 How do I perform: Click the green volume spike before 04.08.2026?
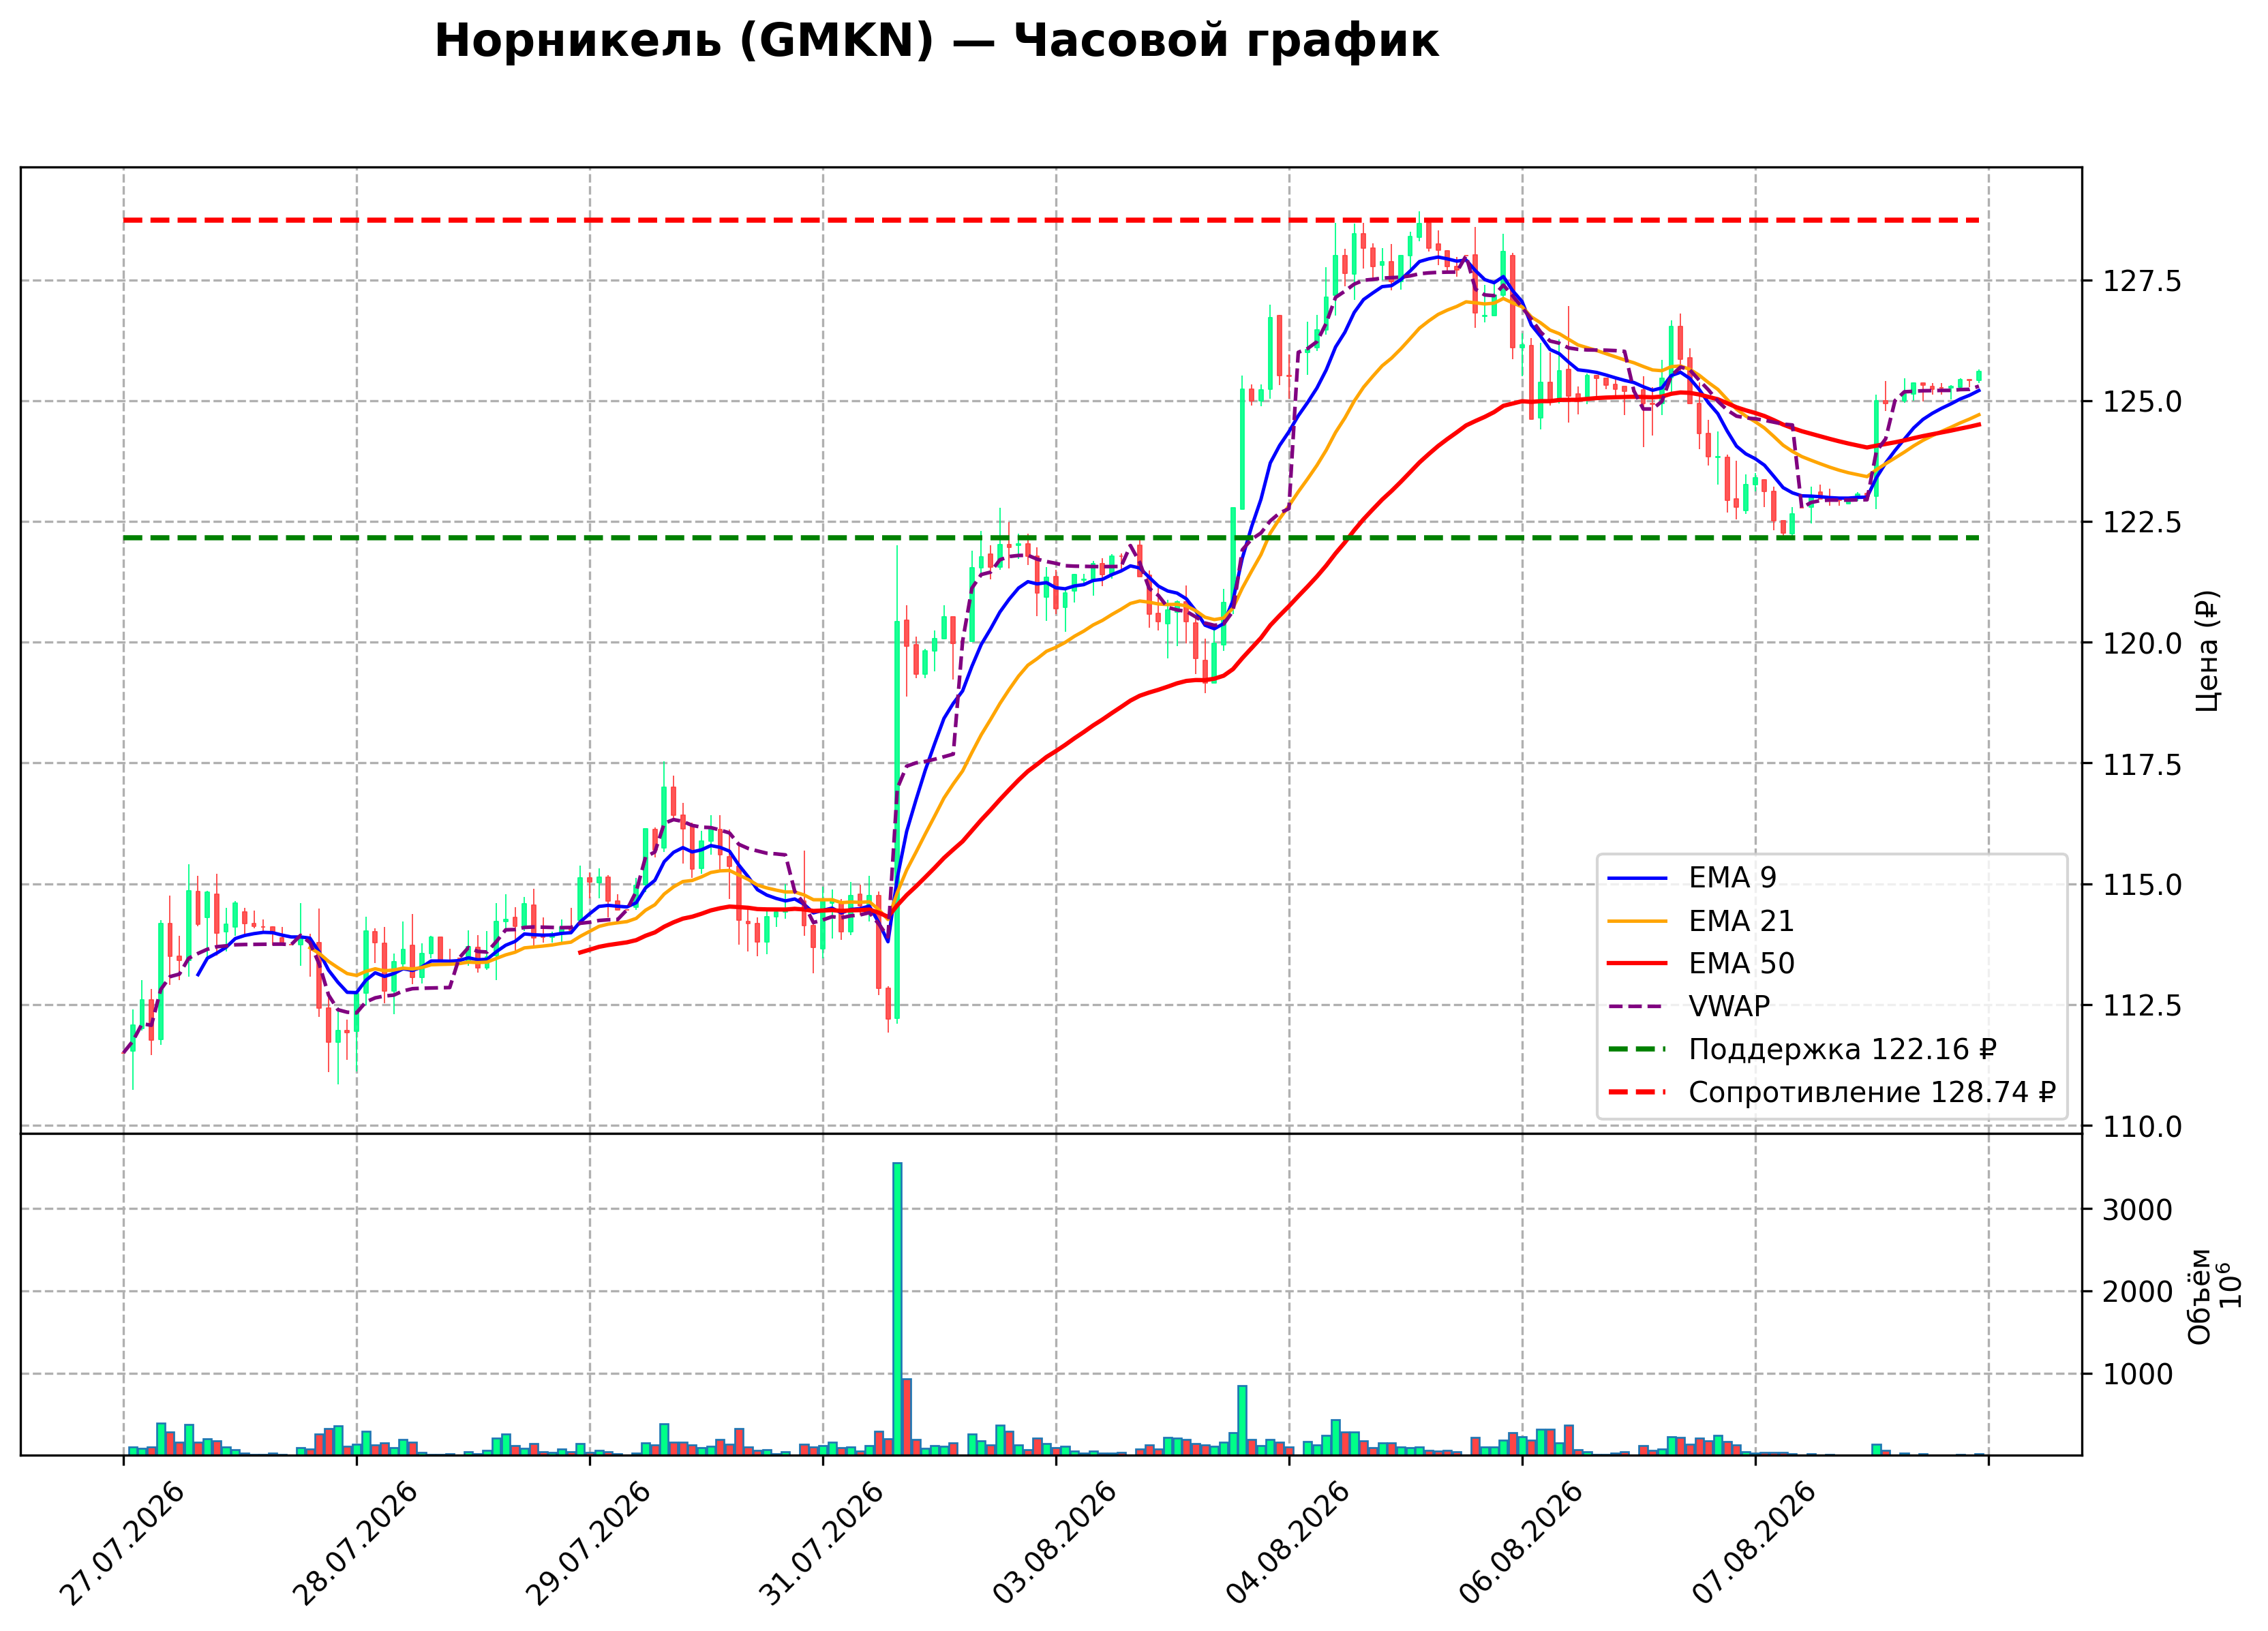(x=1242, y=1420)
